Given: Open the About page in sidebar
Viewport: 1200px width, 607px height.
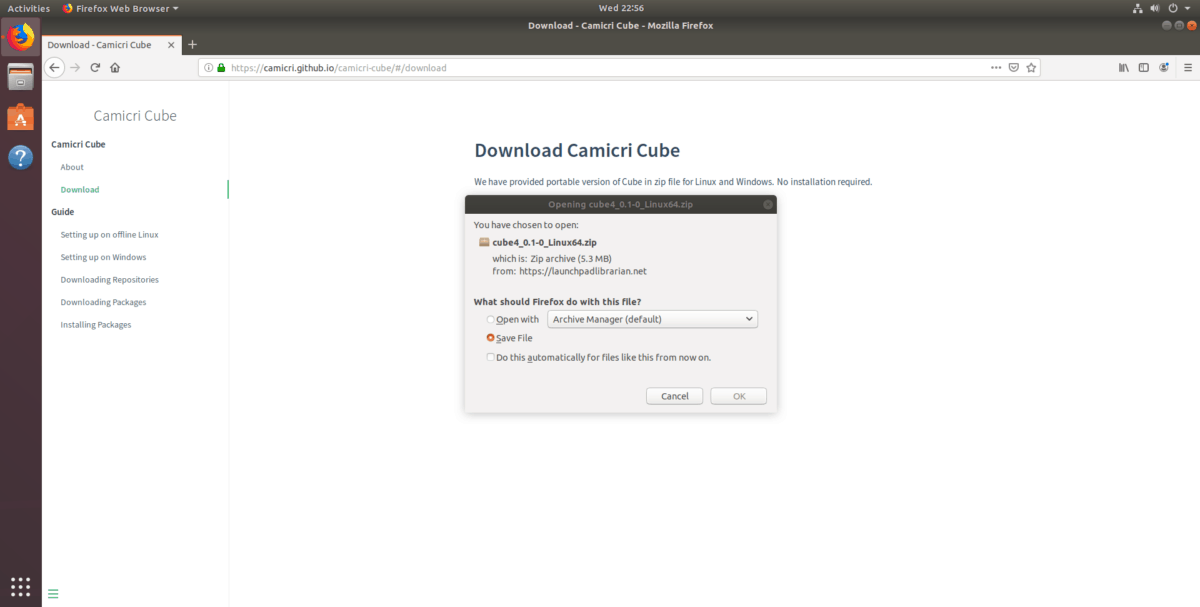Looking at the screenshot, I should click(72, 167).
